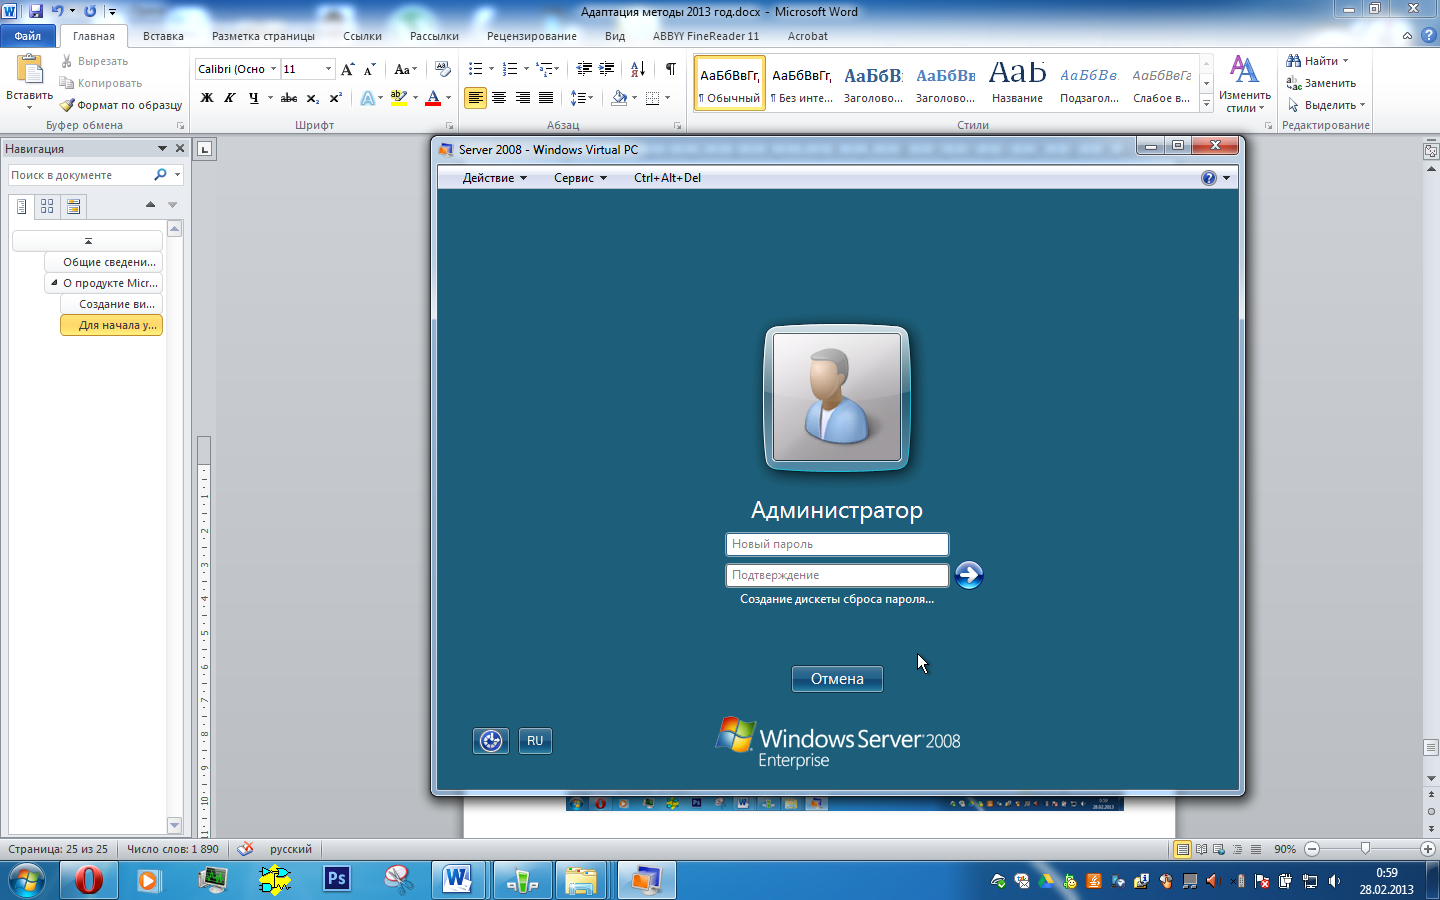The height and width of the screenshot is (900, 1440).
Task: Toggle underline (Ч) formatting
Action: [253, 98]
